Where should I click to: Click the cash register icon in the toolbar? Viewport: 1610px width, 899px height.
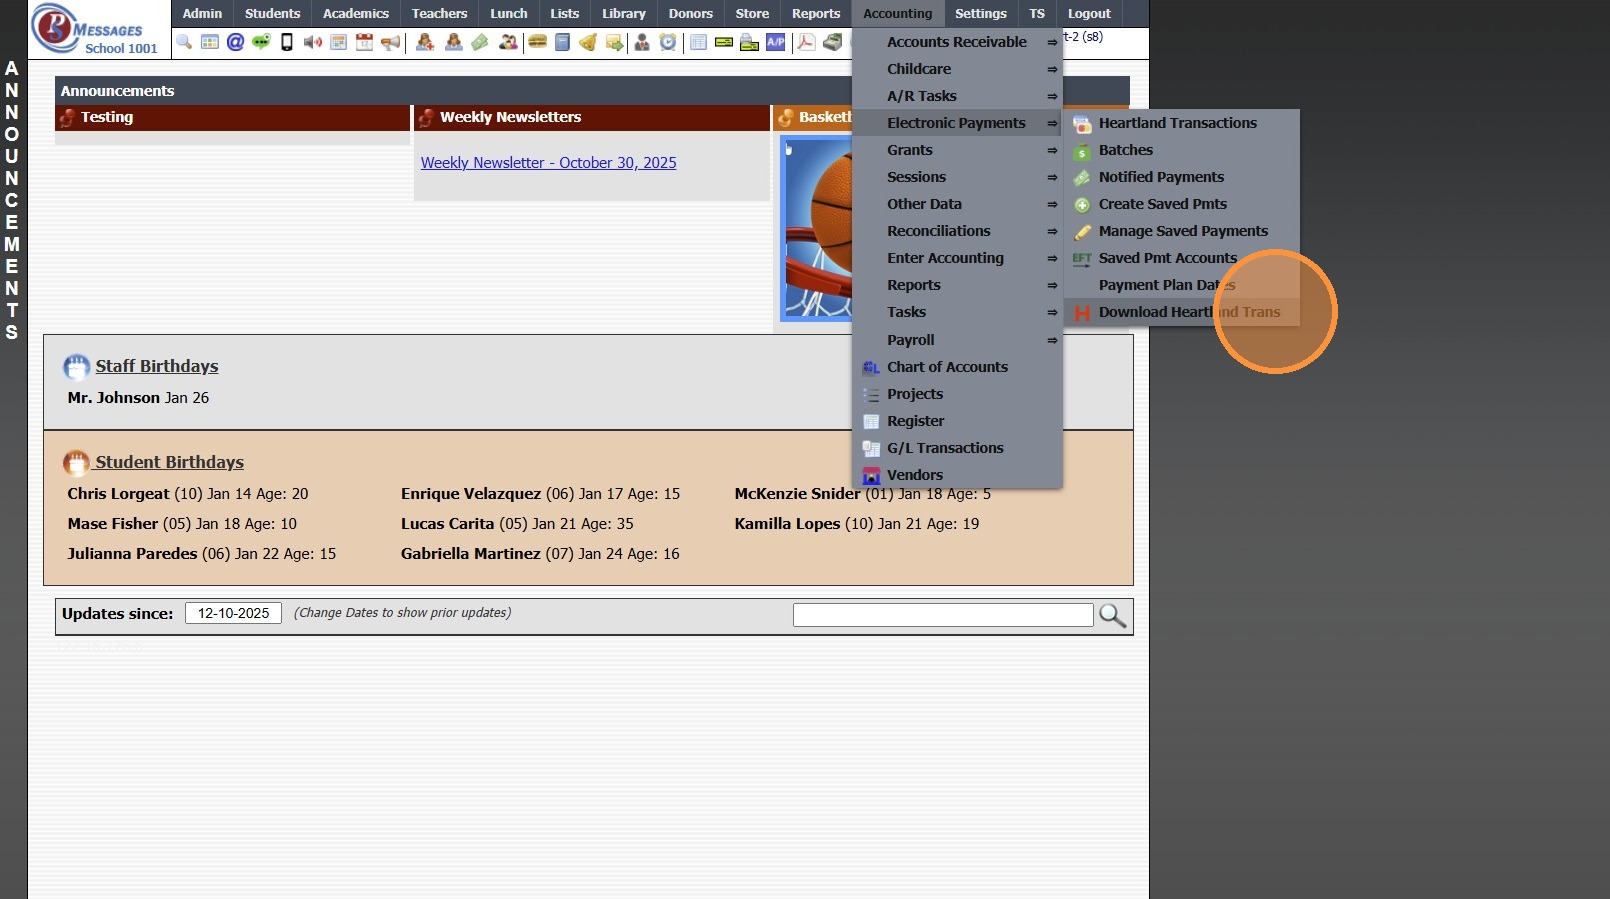pos(833,42)
